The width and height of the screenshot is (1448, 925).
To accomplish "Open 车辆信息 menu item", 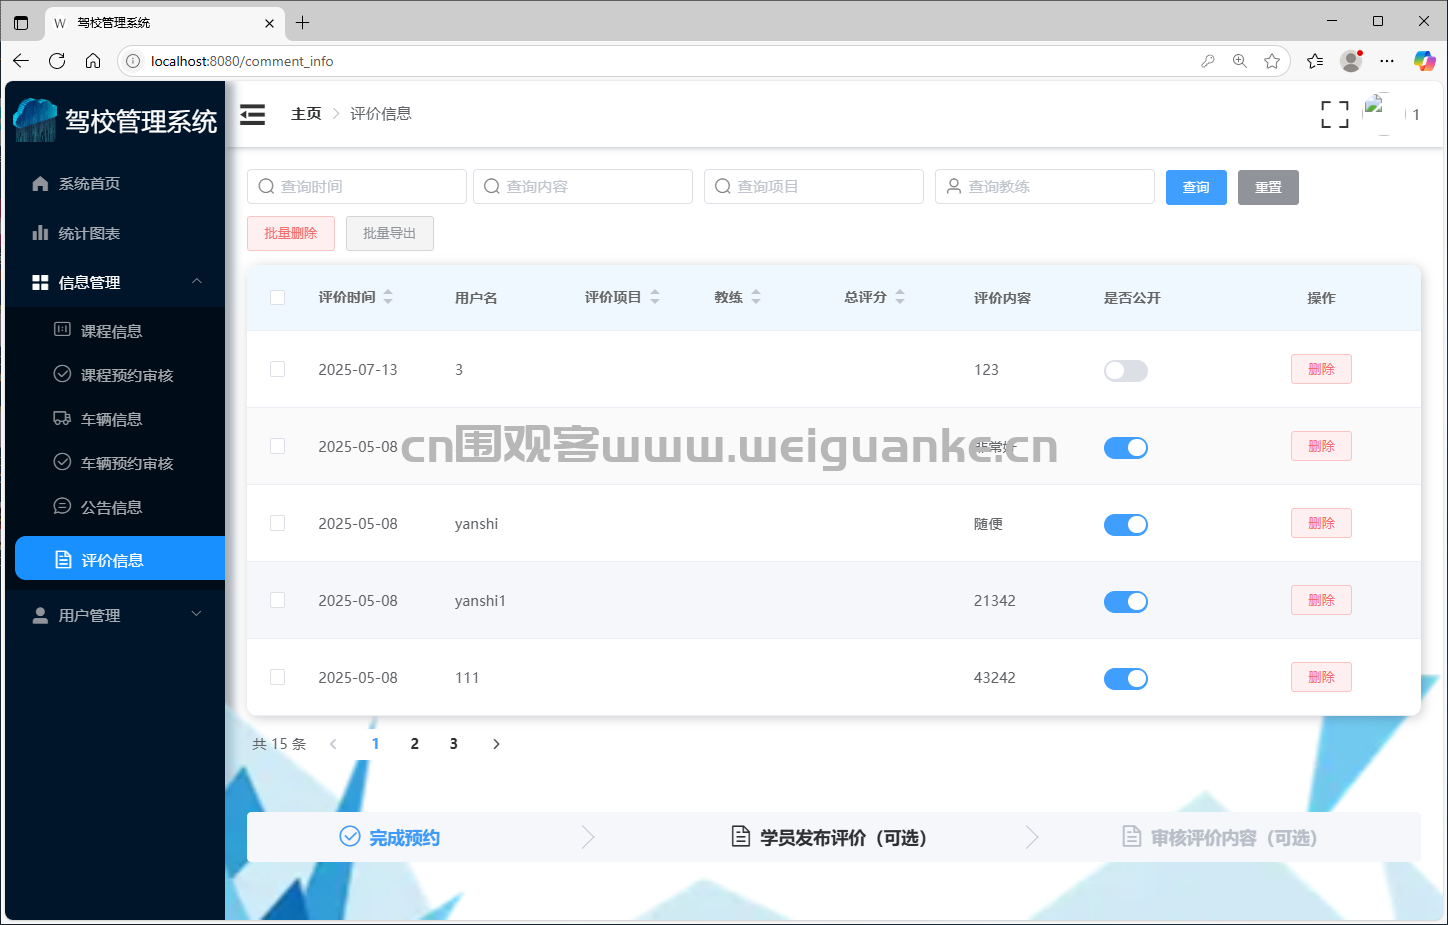I will [115, 419].
